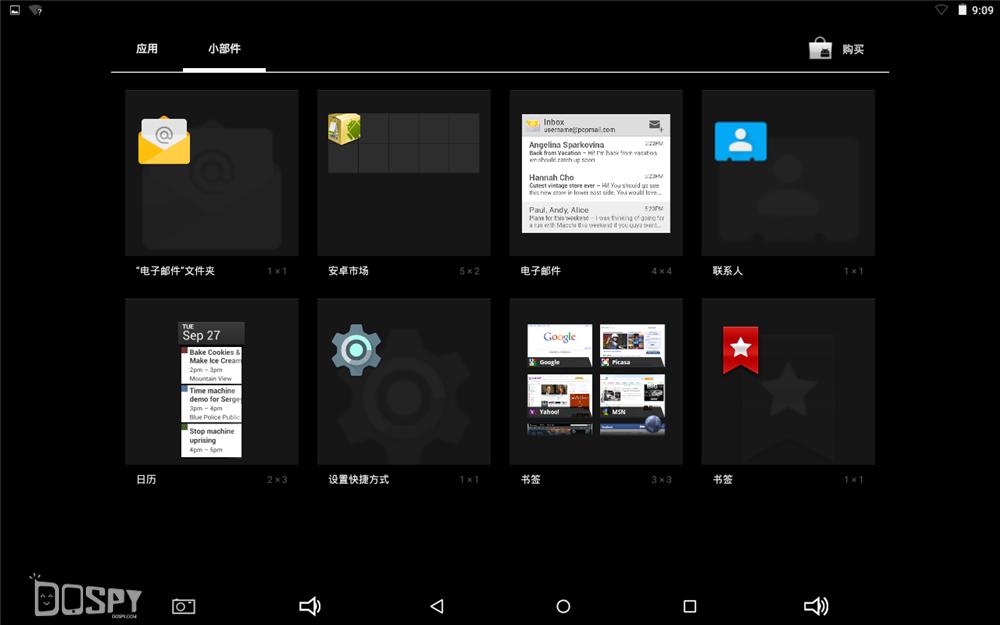Open the "电子邮件"文件夹 widget preview

coord(210,173)
